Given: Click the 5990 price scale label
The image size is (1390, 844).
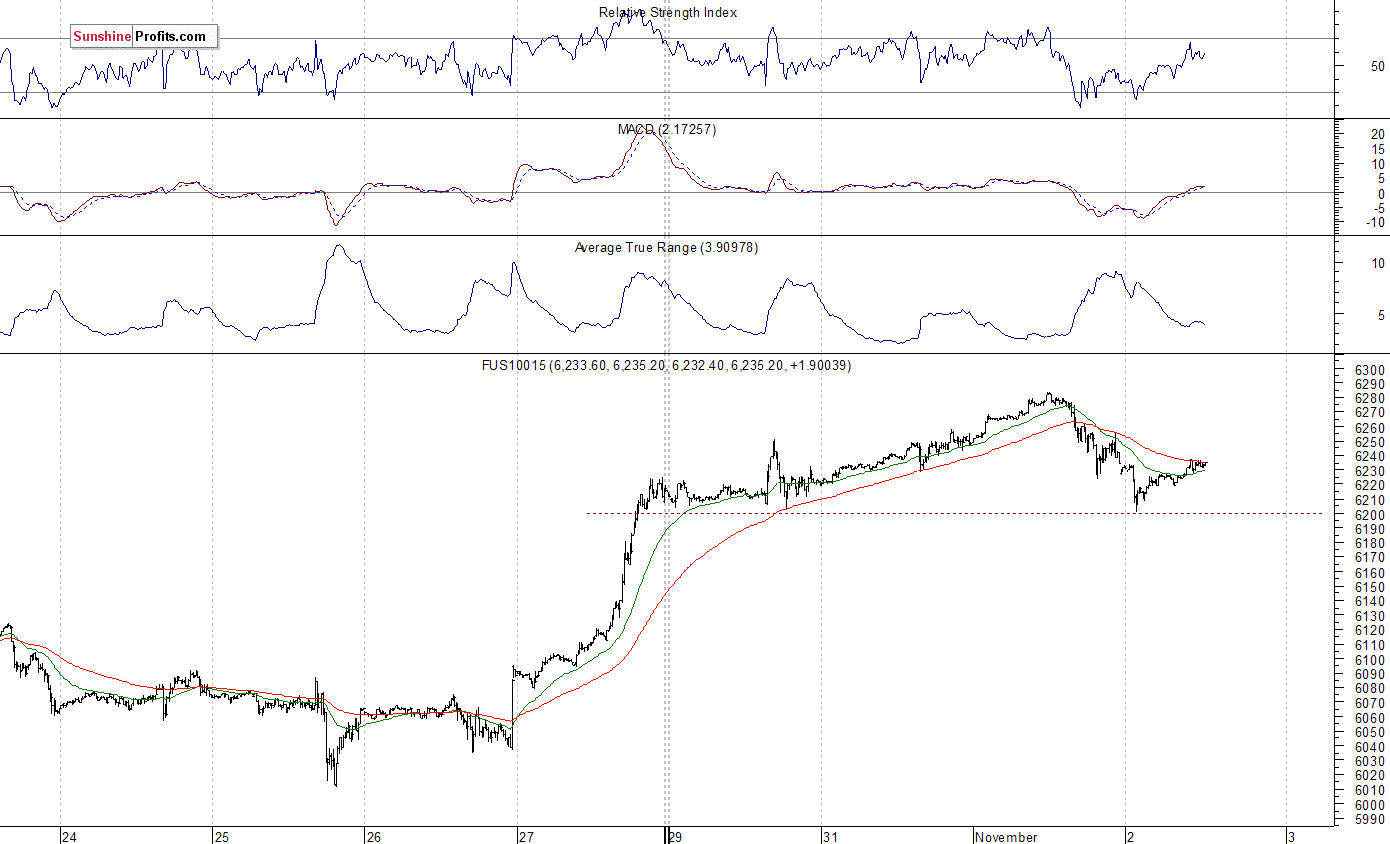Looking at the screenshot, I should point(1369,819).
